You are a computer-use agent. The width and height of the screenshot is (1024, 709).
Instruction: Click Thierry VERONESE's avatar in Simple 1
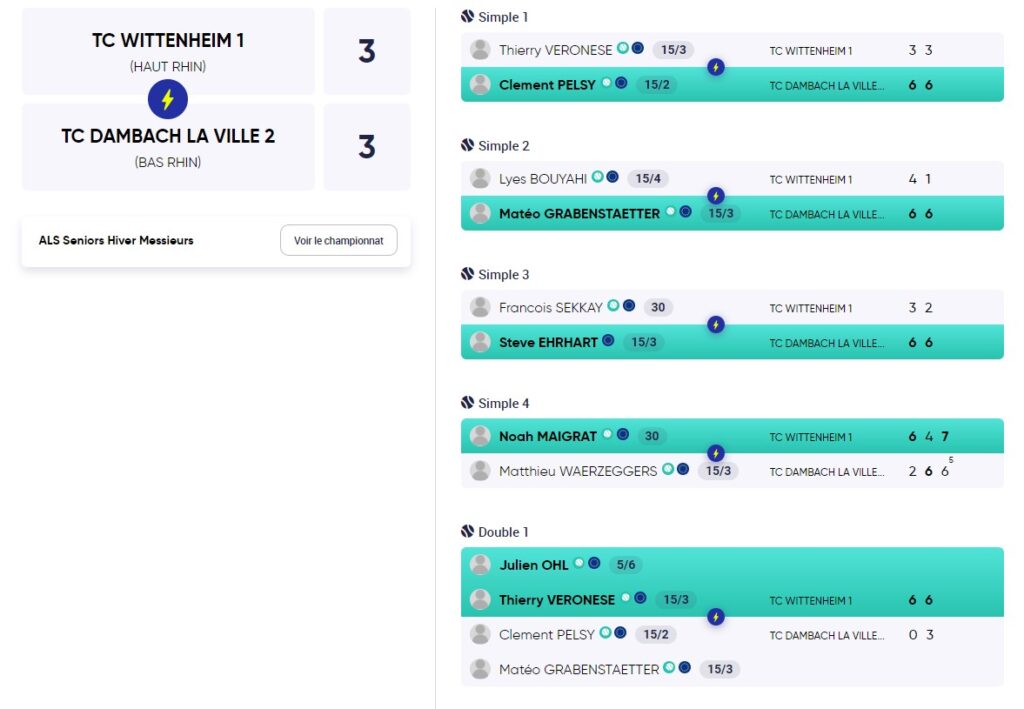pos(480,50)
